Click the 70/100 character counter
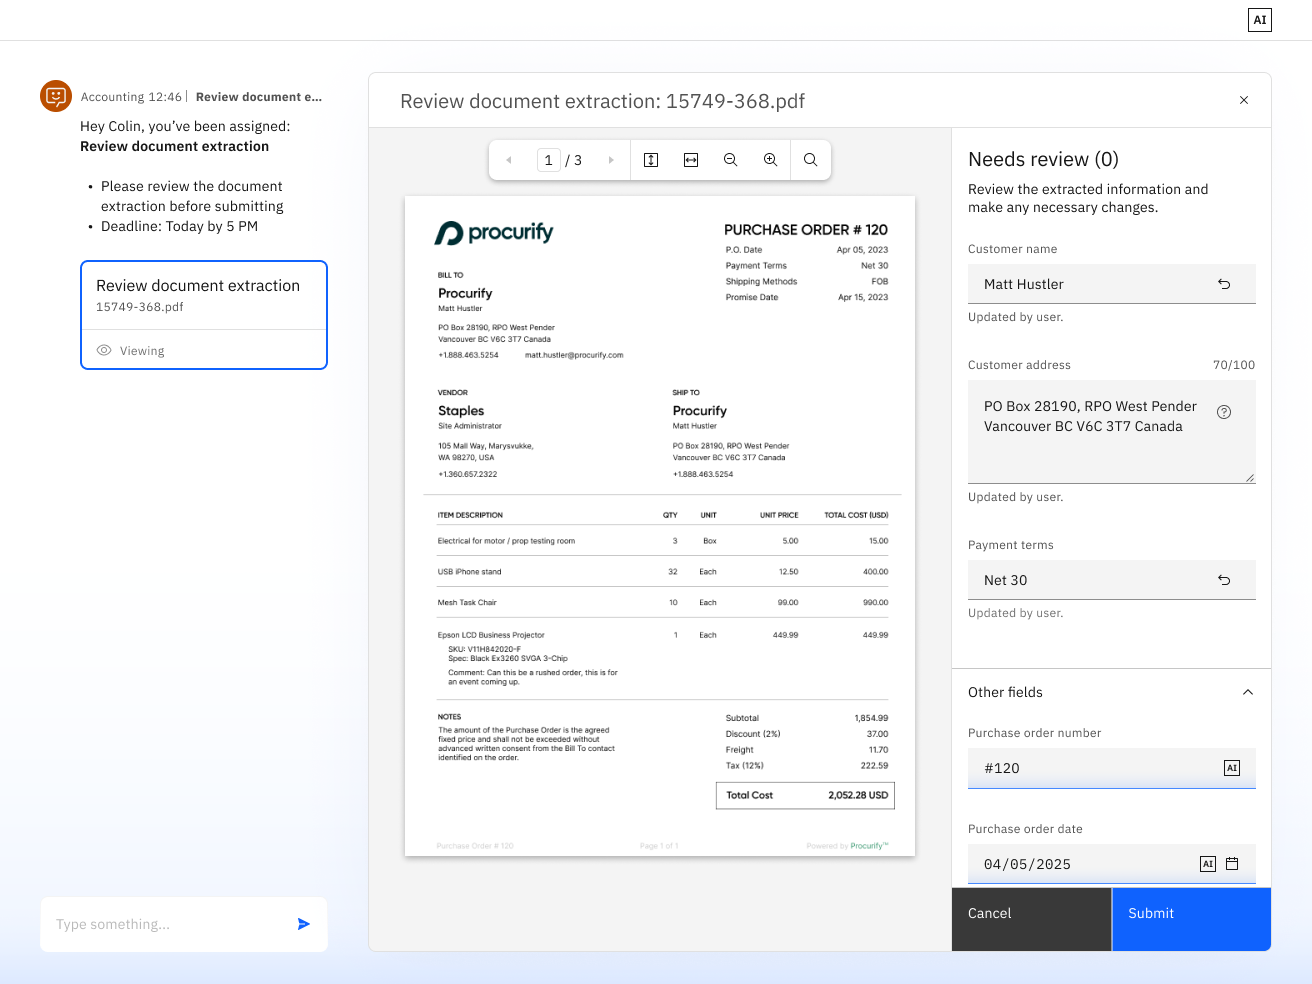This screenshot has height=984, width=1312. coord(1234,365)
